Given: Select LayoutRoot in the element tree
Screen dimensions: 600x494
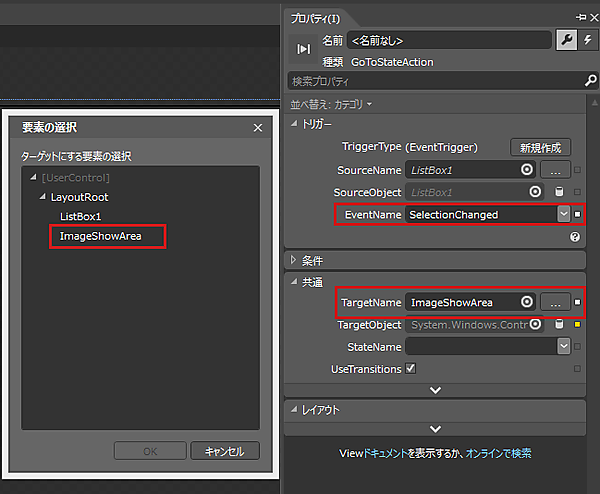Looking at the screenshot, I should coord(80,197).
